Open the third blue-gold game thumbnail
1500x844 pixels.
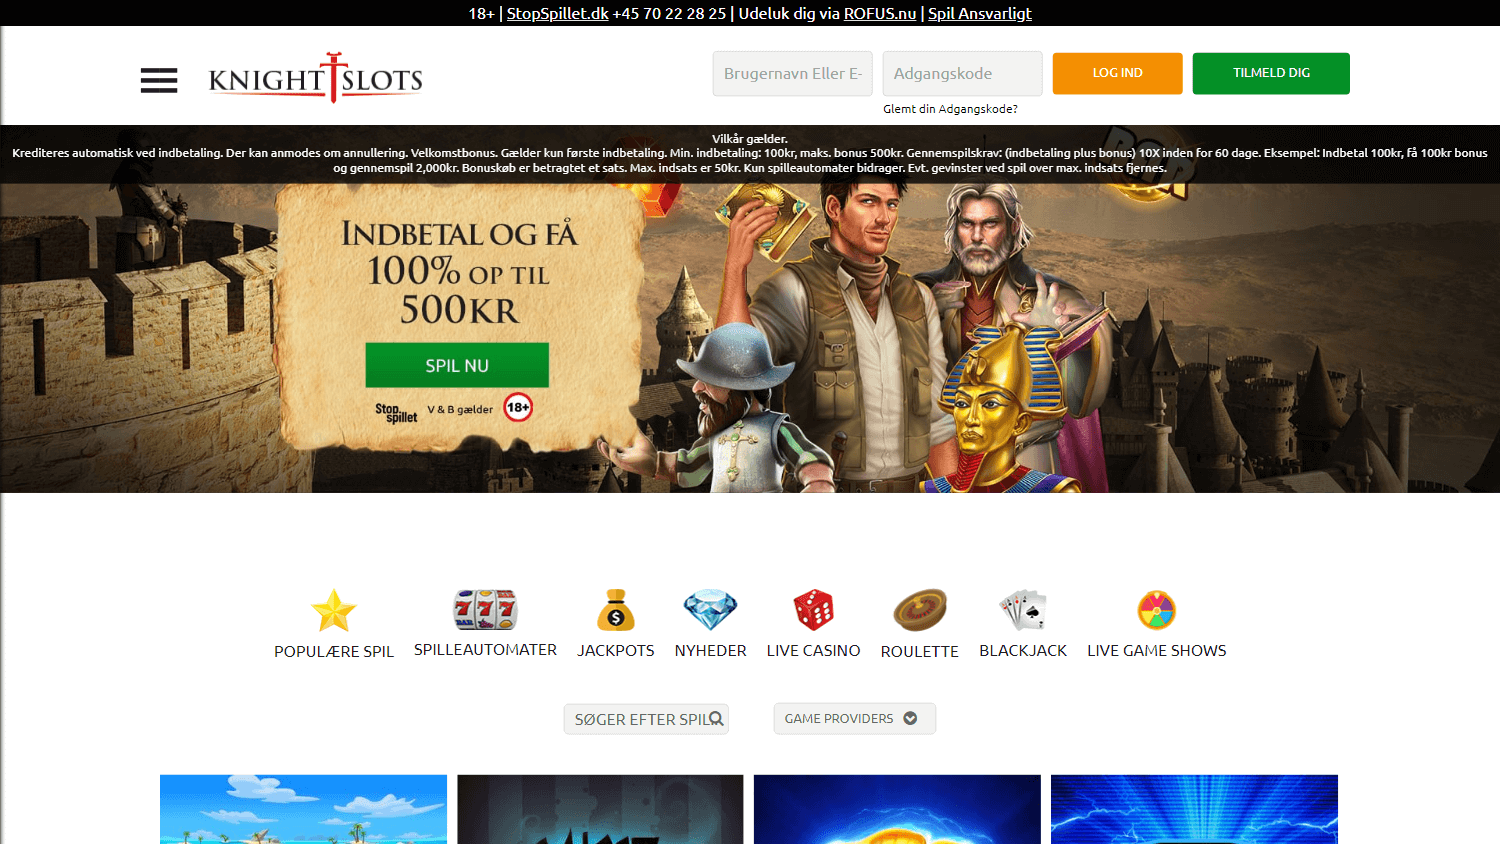897,809
